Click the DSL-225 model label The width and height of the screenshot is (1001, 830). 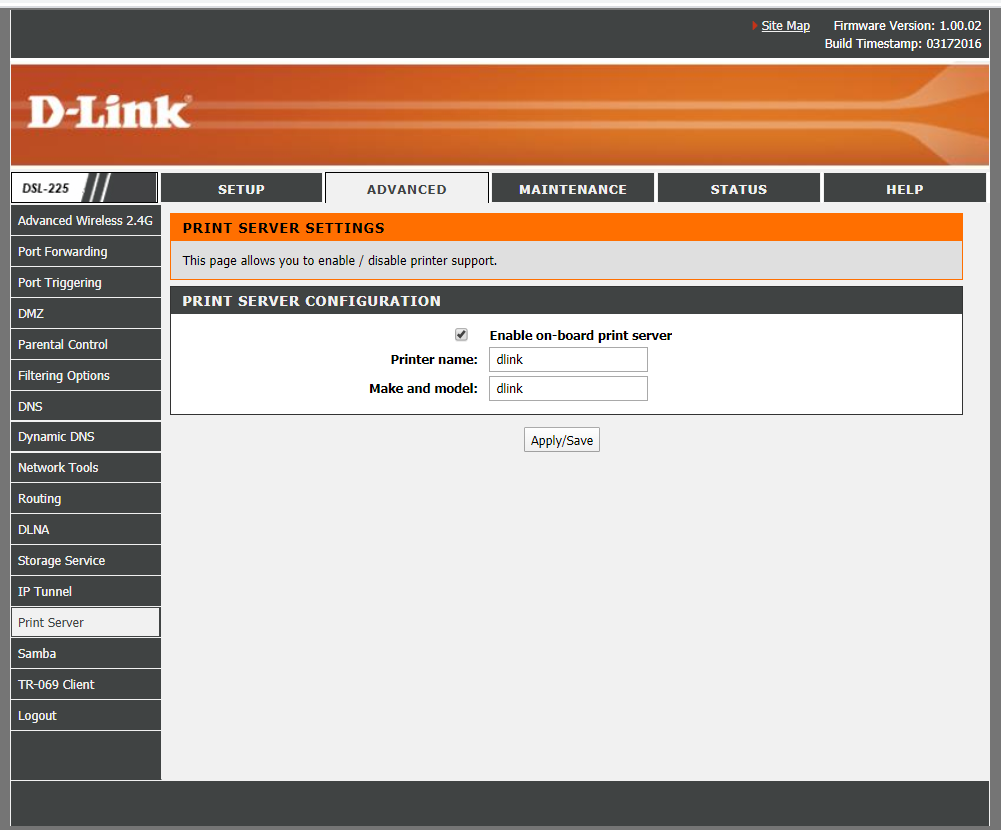point(45,188)
